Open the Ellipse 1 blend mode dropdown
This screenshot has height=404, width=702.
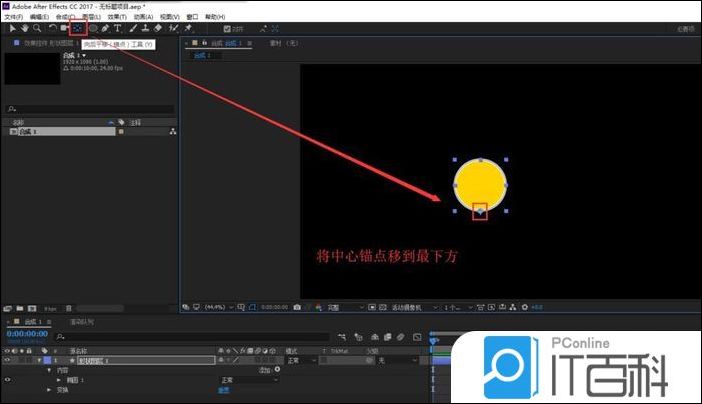pyautogui.click(x=248, y=380)
